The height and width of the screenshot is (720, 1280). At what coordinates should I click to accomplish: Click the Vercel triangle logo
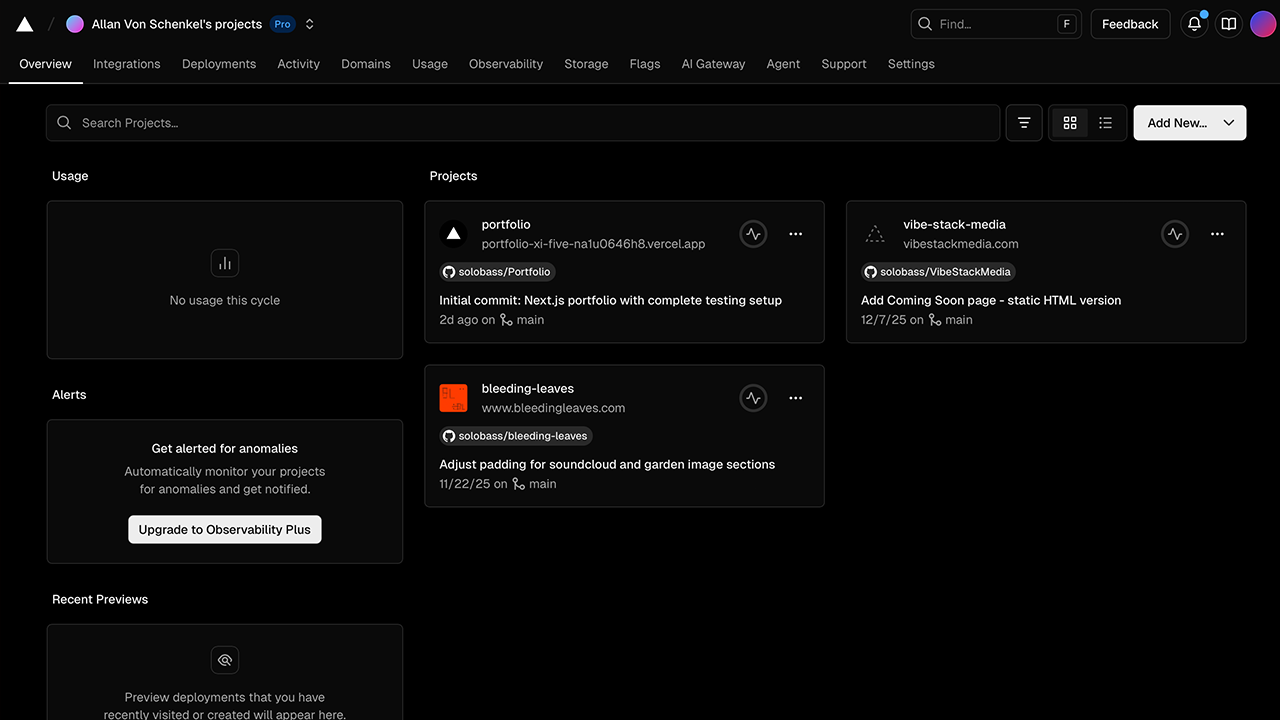click(x=23, y=23)
